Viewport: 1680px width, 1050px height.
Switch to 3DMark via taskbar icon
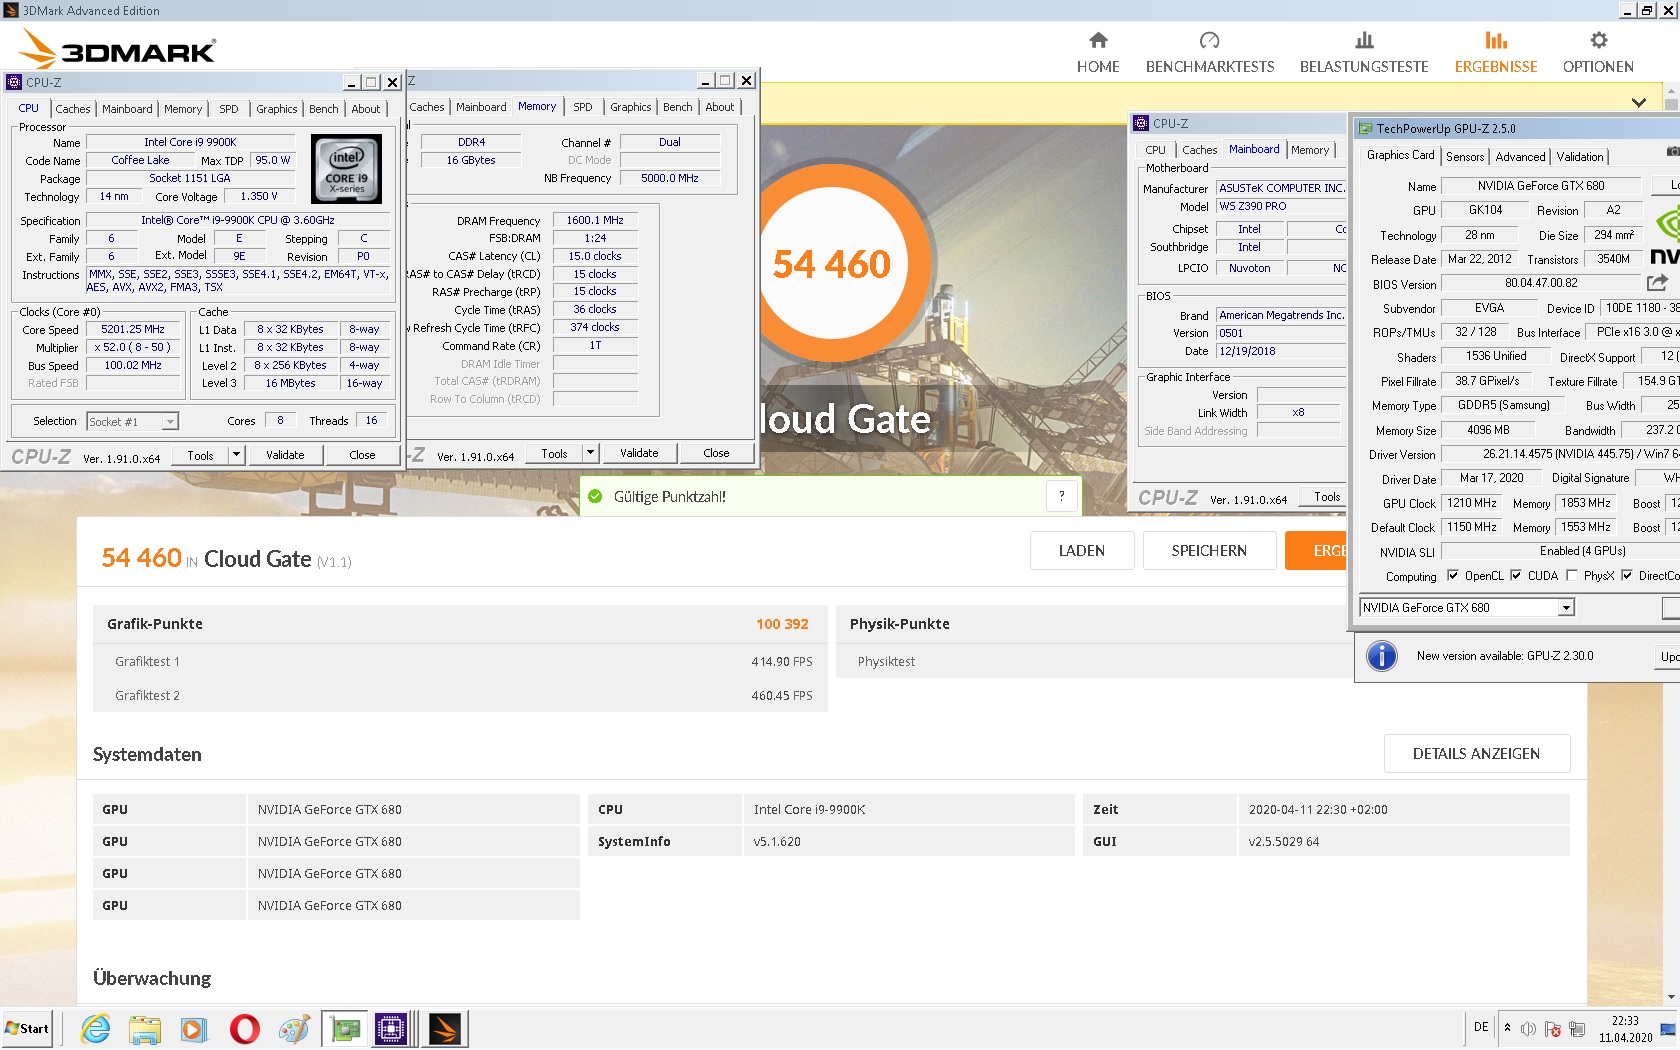[x=444, y=1029]
